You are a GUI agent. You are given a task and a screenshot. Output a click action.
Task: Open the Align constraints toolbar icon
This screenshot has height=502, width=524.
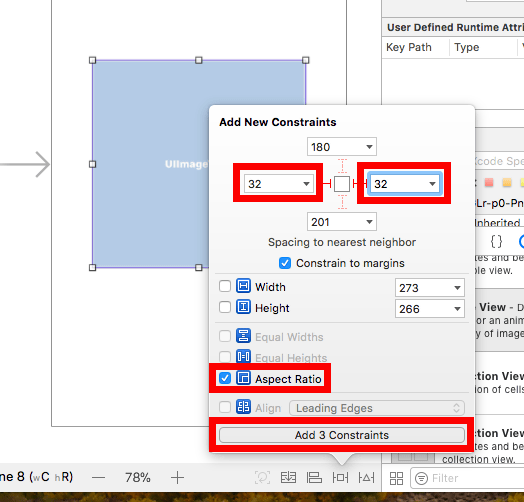(314, 478)
